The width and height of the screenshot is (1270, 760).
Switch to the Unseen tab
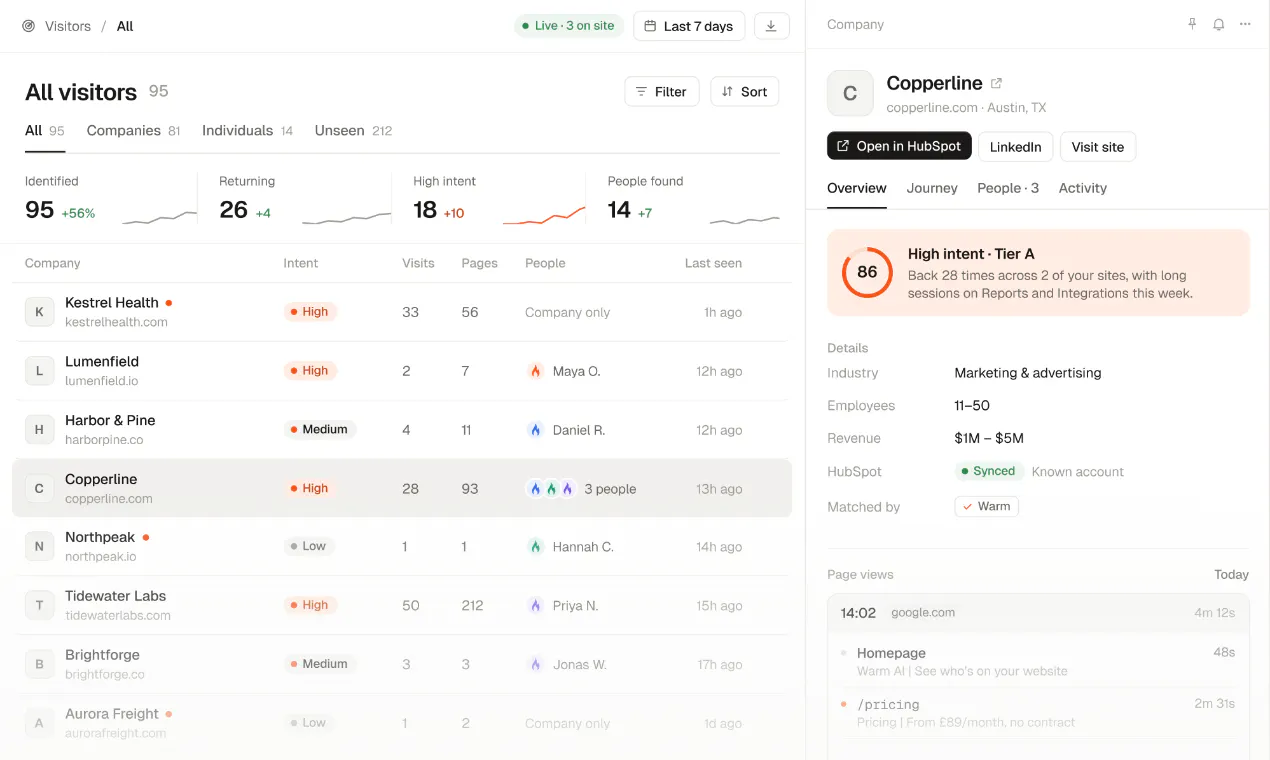(353, 131)
